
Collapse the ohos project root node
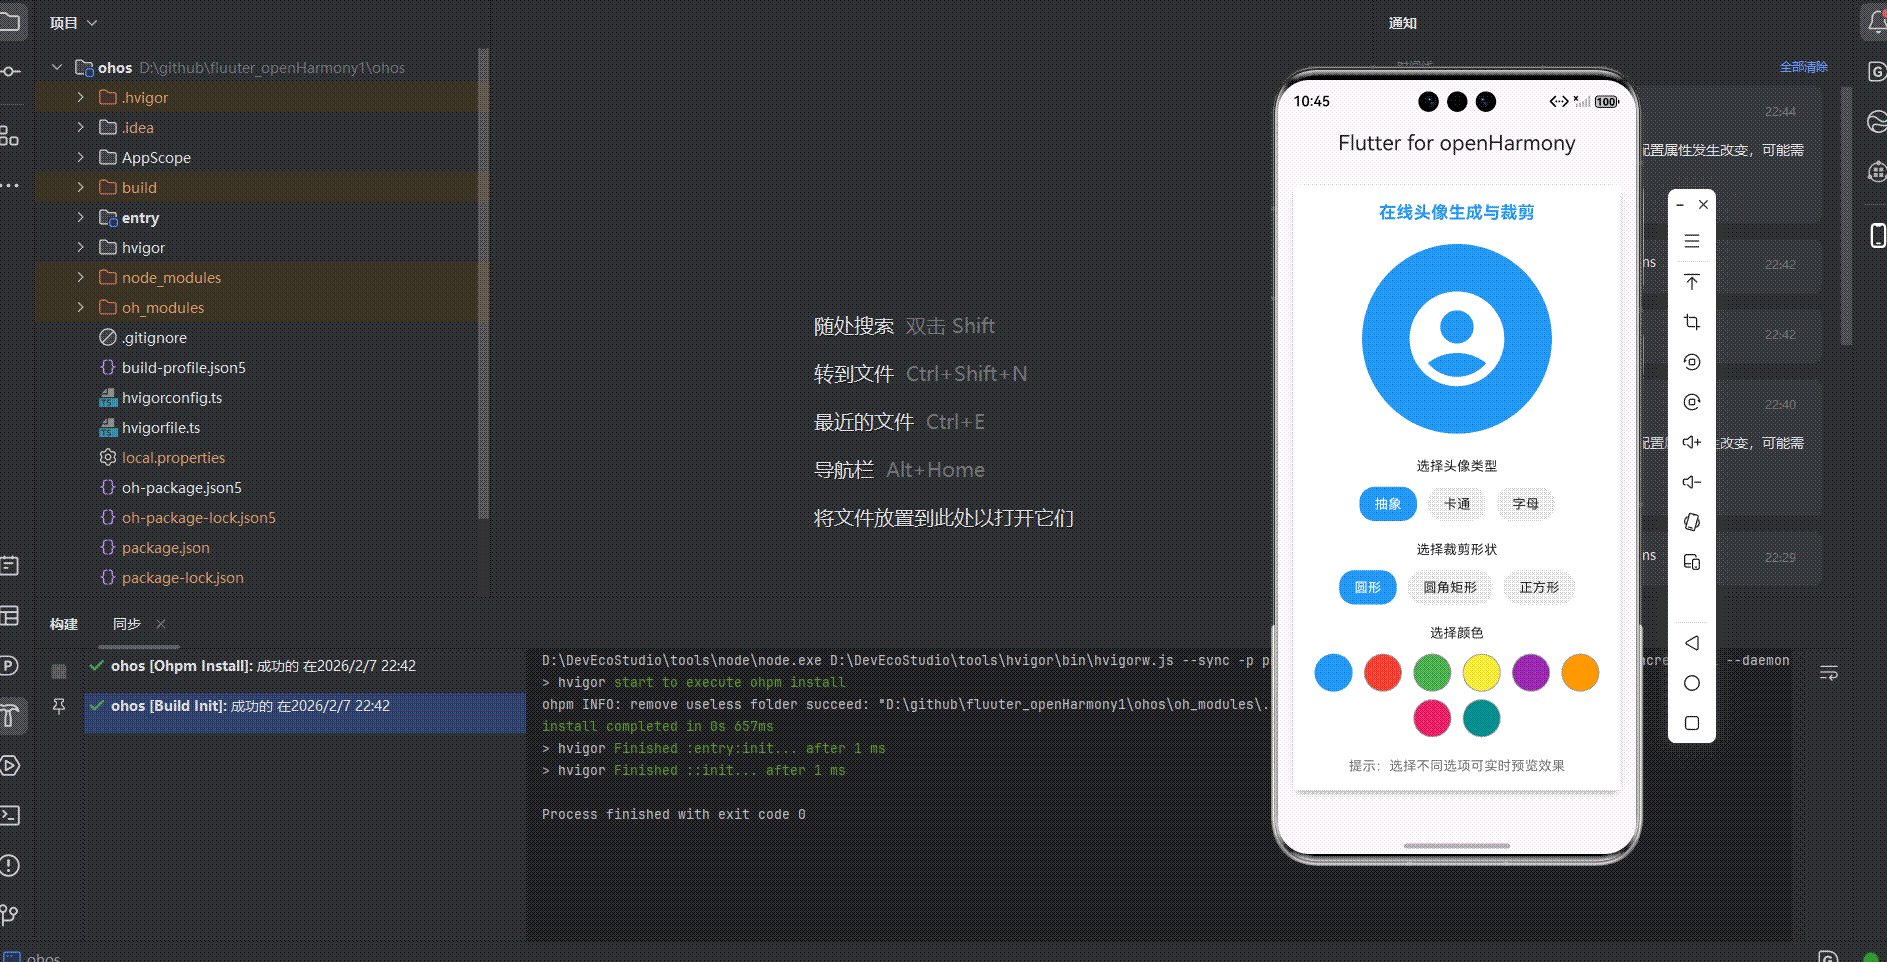click(57, 67)
